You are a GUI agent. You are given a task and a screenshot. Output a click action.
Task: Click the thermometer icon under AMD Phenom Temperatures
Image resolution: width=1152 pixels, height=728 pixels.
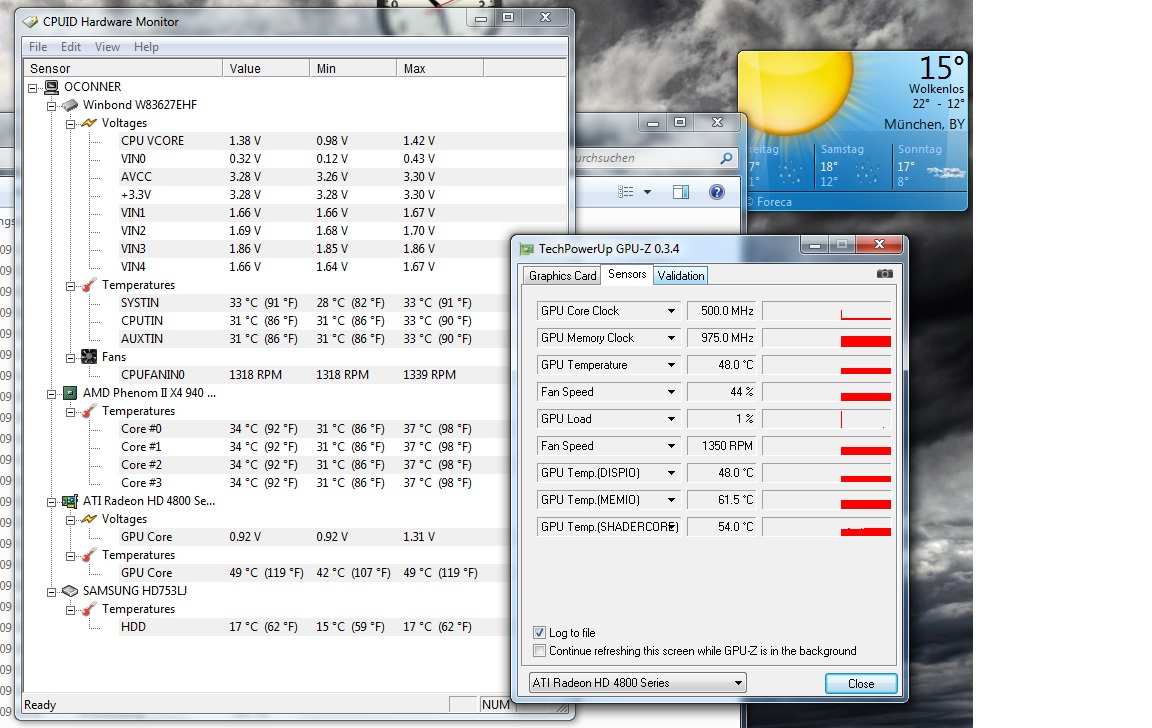[89, 411]
